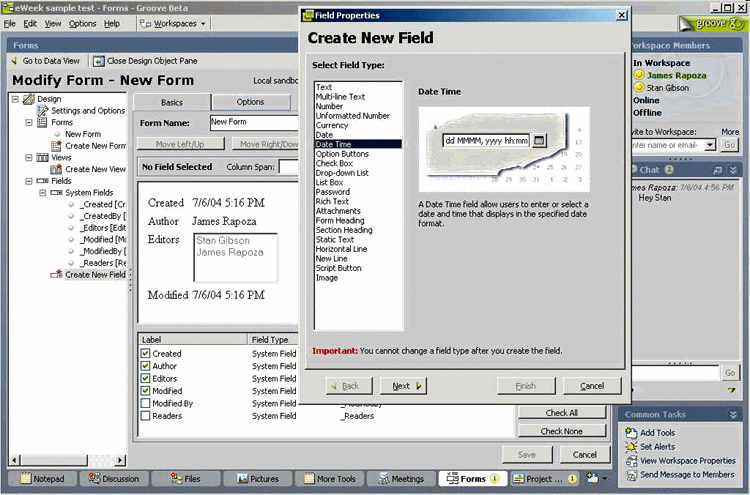750x495 pixels.
Task: Open the View menu
Action: pyautogui.click(x=53, y=23)
